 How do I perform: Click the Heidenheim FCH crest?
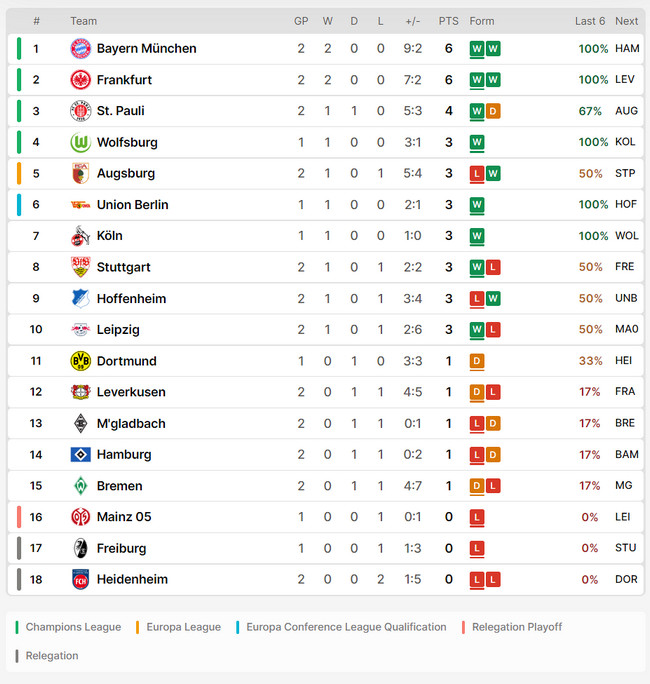(81, 579)
